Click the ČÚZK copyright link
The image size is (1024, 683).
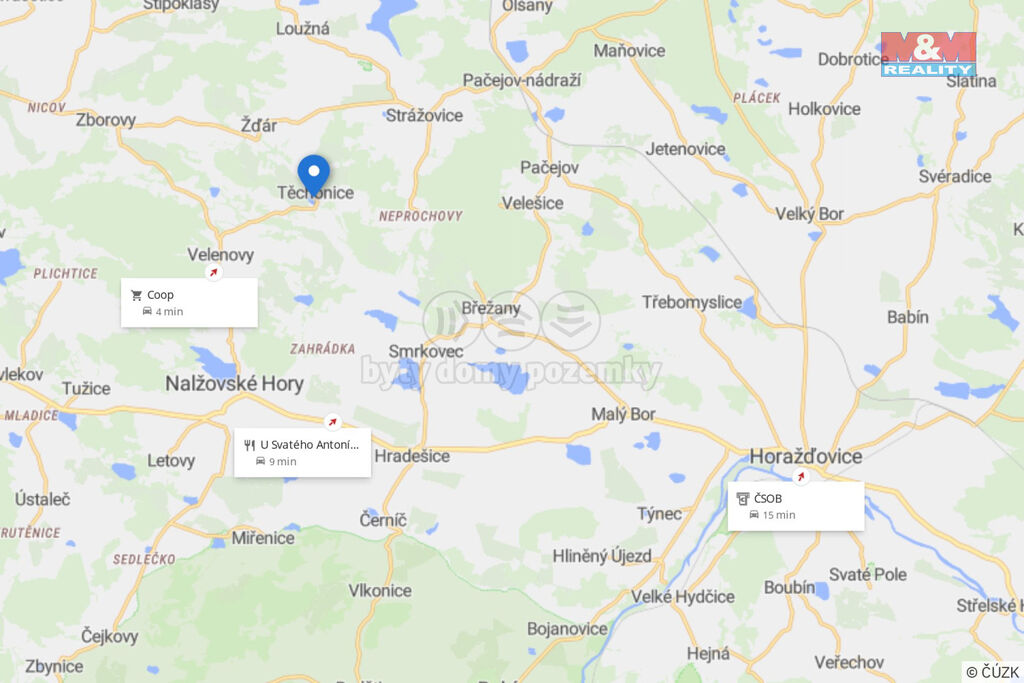(992, 672)
